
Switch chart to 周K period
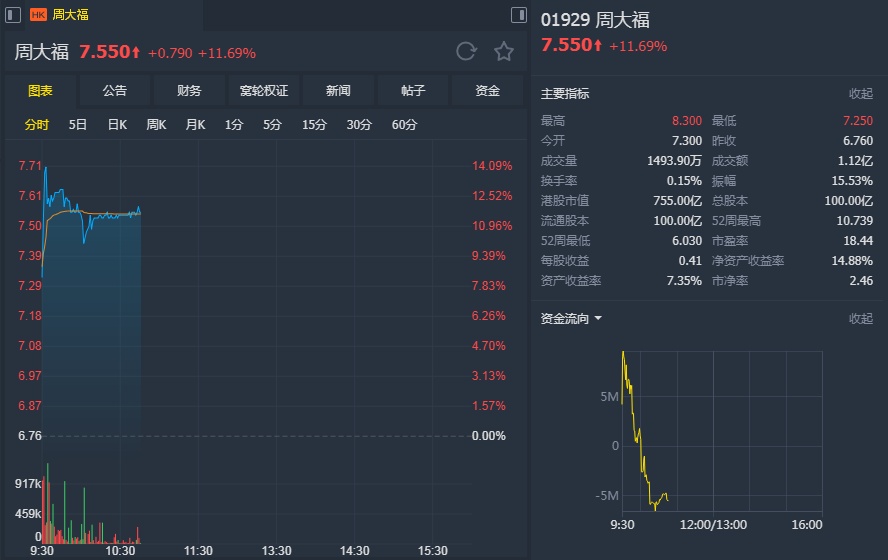pos(156,125)
